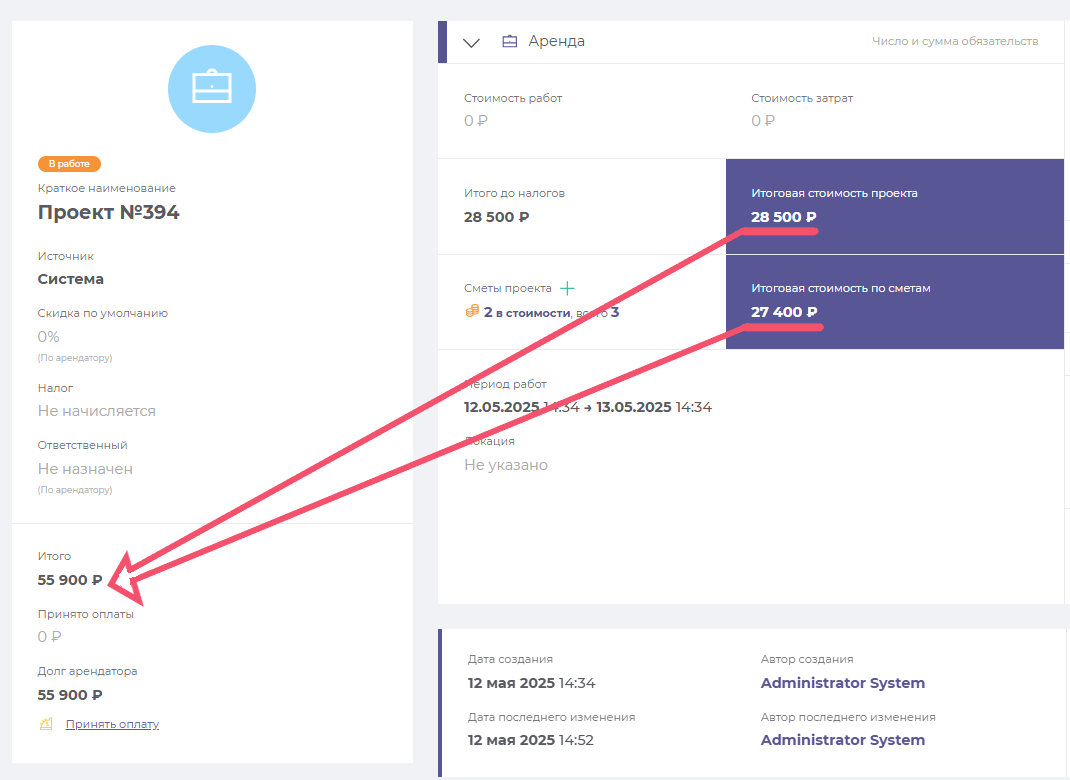Click the Итоговая стоимость проекта 28 500 ₽ value
Viewport: 1070px width, 780px height.
pyautogui.click(x=783, y=217)
